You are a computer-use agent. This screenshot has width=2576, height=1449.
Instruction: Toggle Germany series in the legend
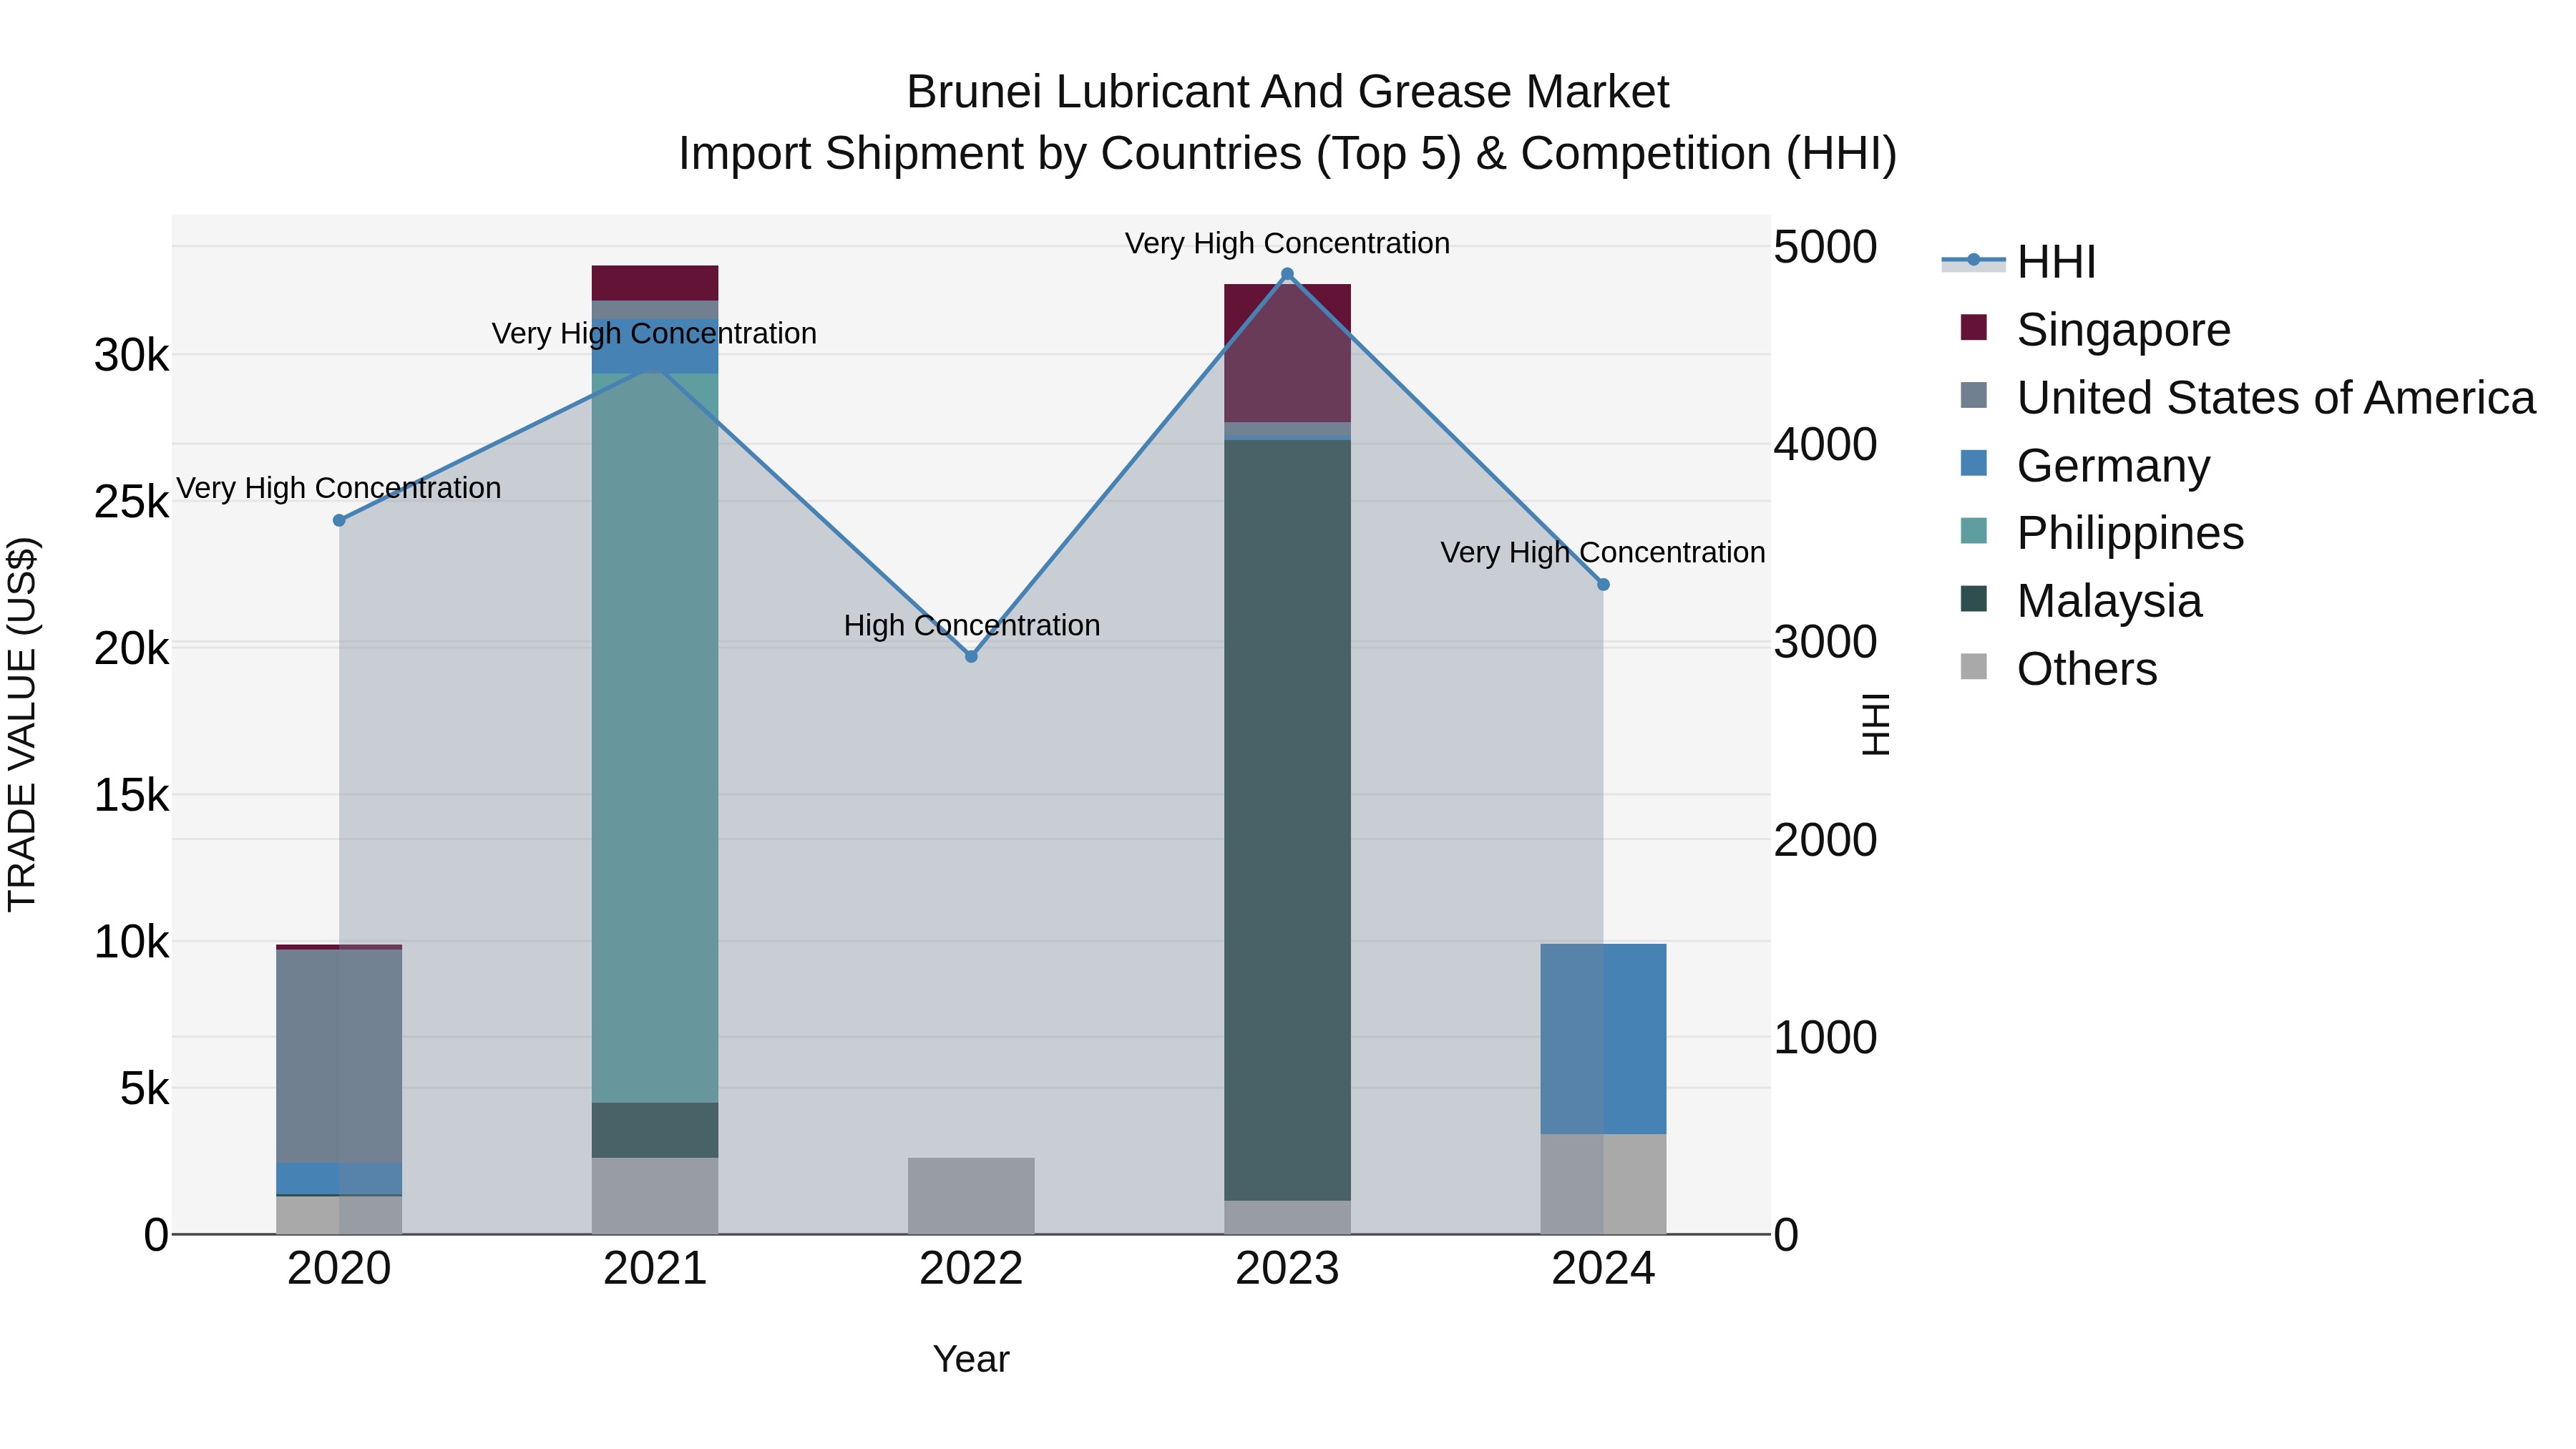coord(2084,465)
